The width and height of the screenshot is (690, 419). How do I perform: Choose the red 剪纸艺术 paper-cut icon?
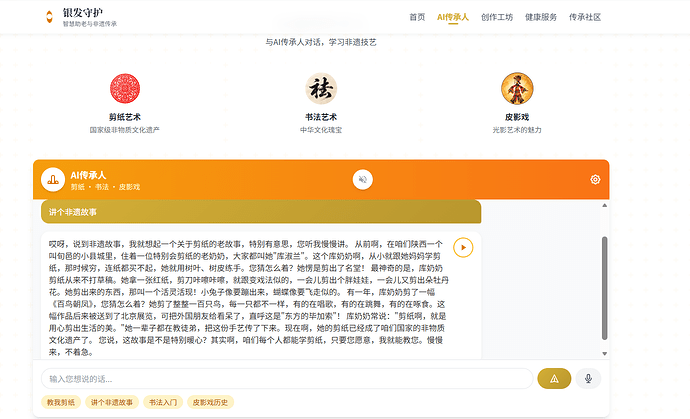pyautogui.click(x=125, y=88)
